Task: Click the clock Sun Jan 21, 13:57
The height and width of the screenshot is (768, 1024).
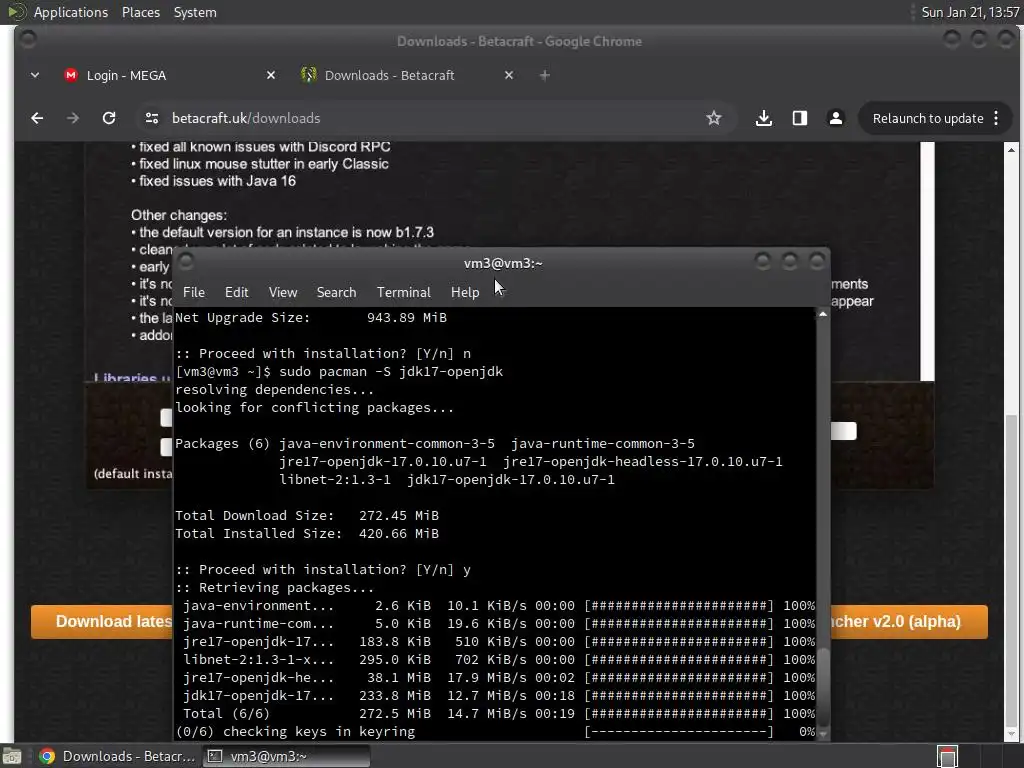Action: [x=970, y=12]
